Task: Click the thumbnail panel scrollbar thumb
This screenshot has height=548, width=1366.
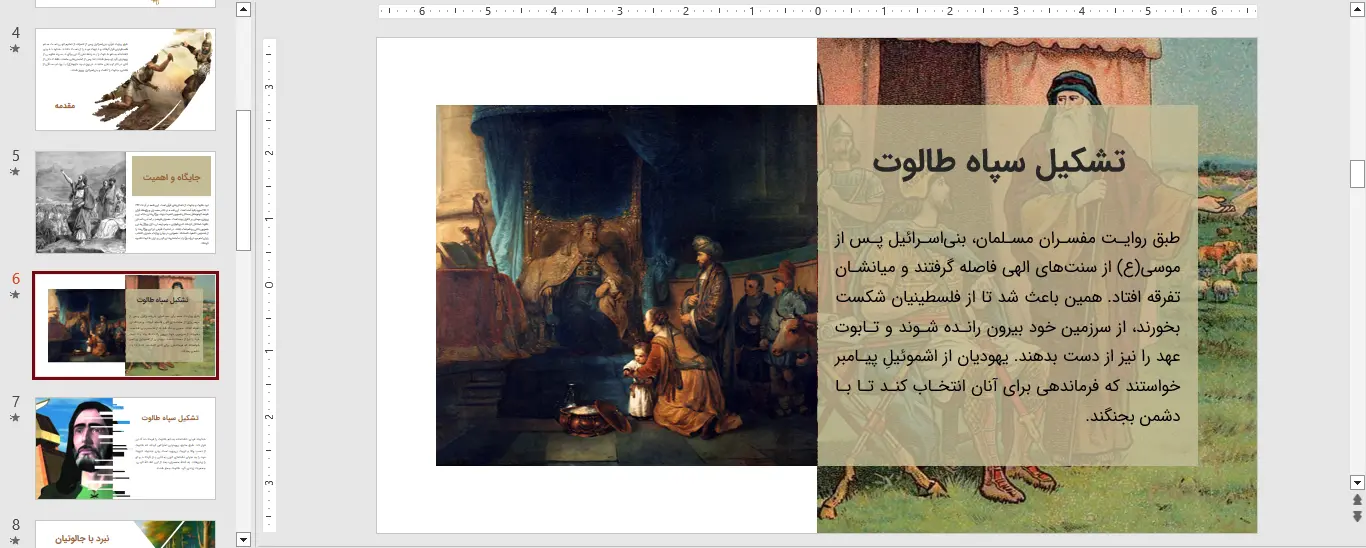Action: (x=243, y=180)
